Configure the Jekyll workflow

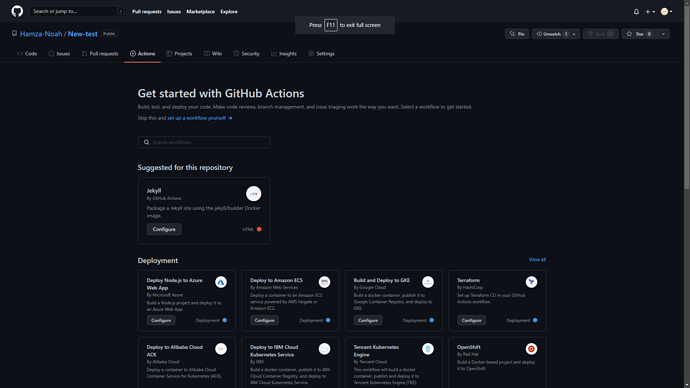tap(164, 229)
